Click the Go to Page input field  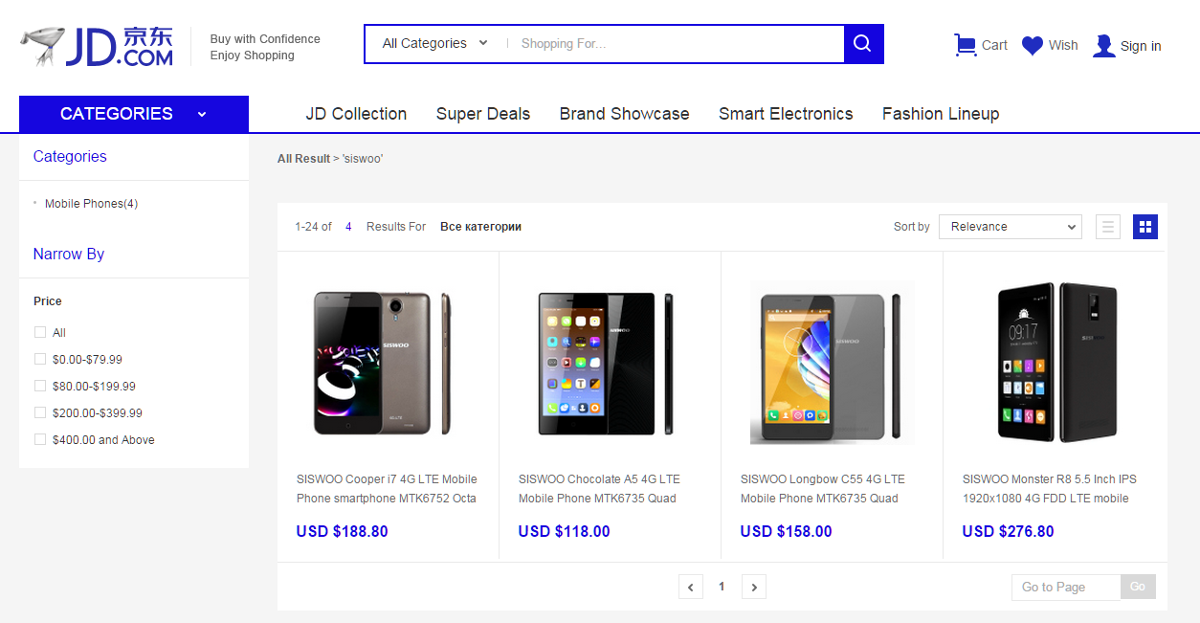pos(1065,587)
